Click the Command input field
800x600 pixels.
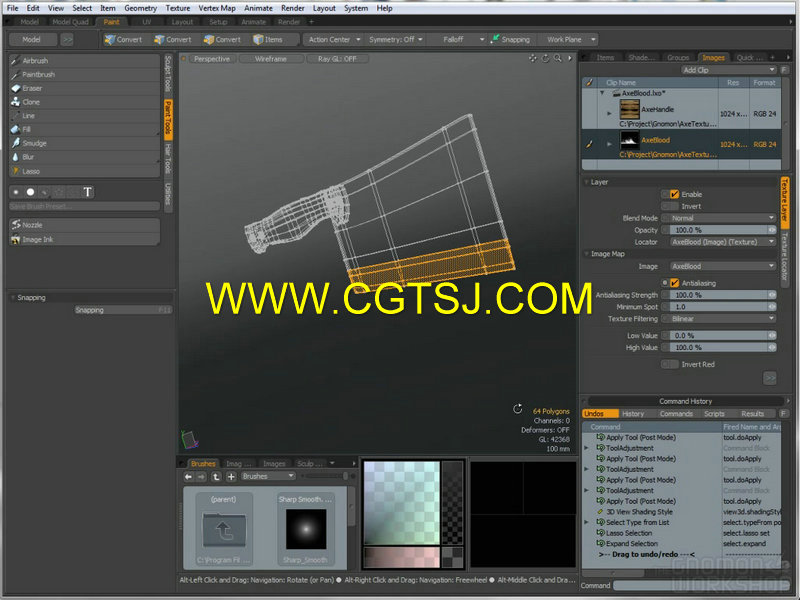(x=702, y=586)
